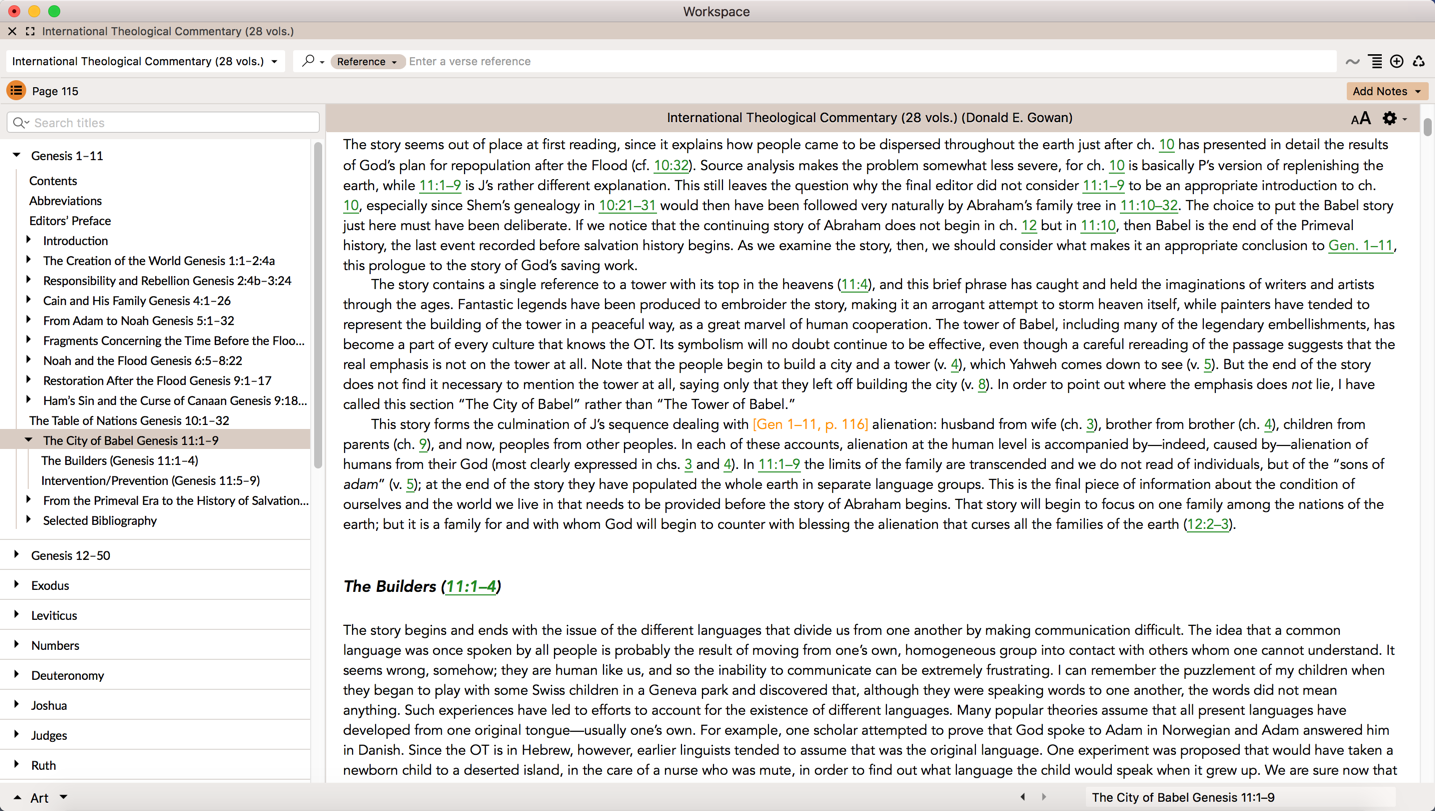Click the circled plus icon in toolbar
1435x811 pixels.
[x=1397, y=62]
